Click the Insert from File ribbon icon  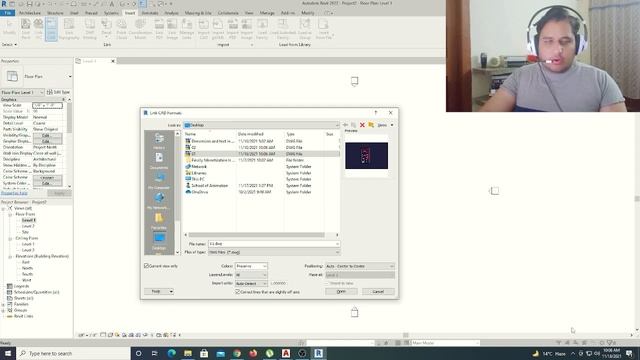pyautogui.click(x=324, y=29)
